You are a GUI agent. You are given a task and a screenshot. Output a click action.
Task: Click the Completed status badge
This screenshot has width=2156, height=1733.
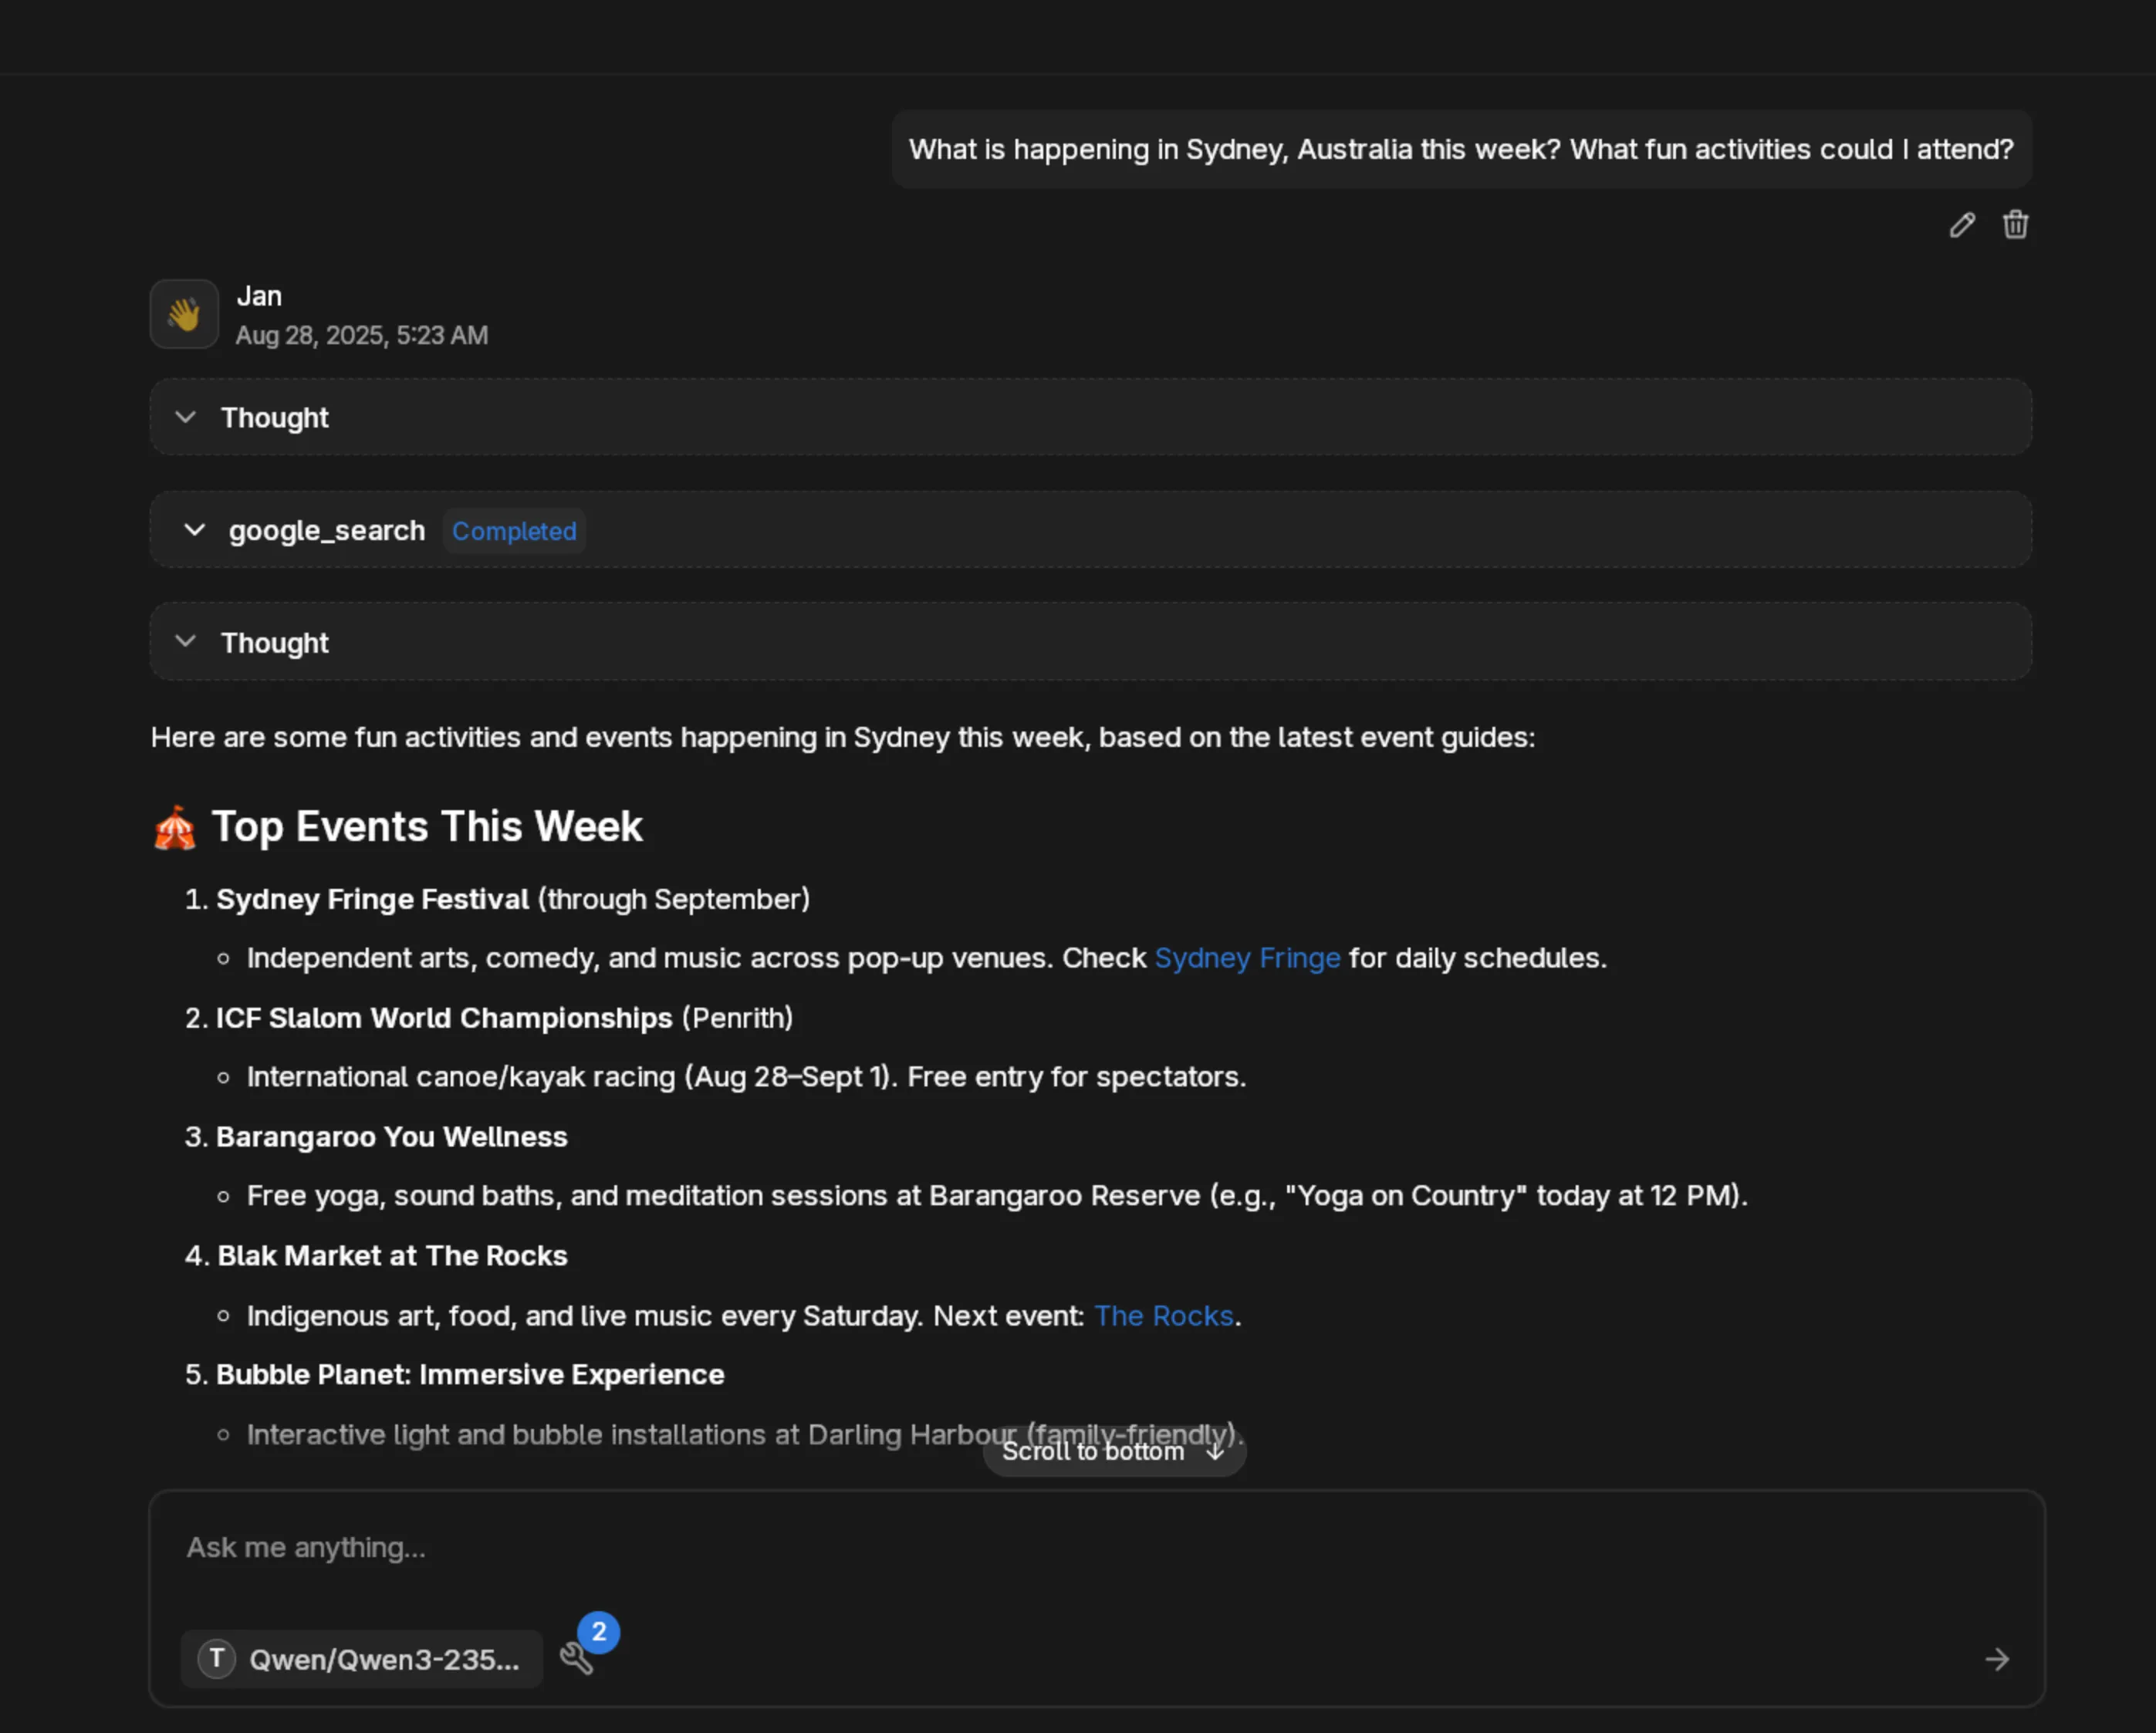514,531
